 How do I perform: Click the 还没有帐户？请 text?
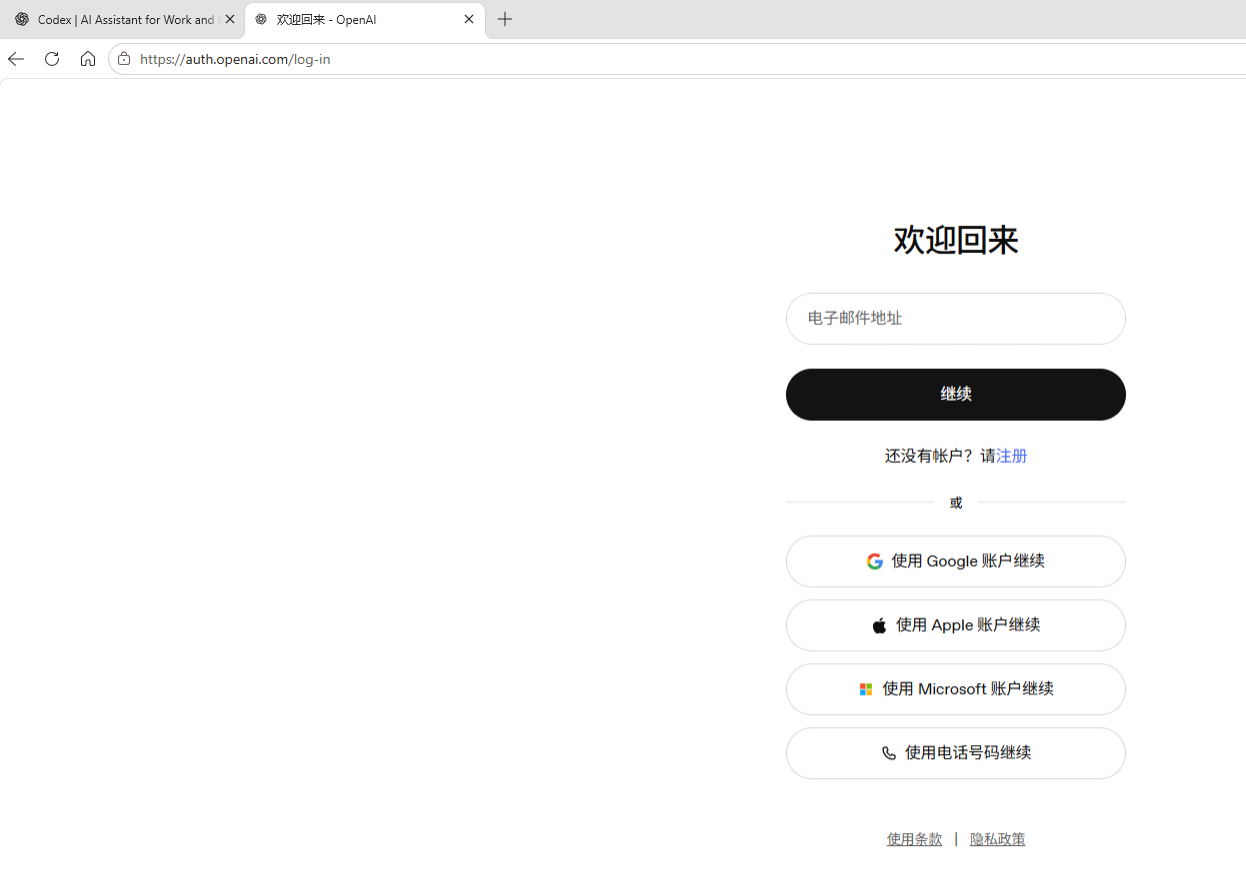point(940,456)
